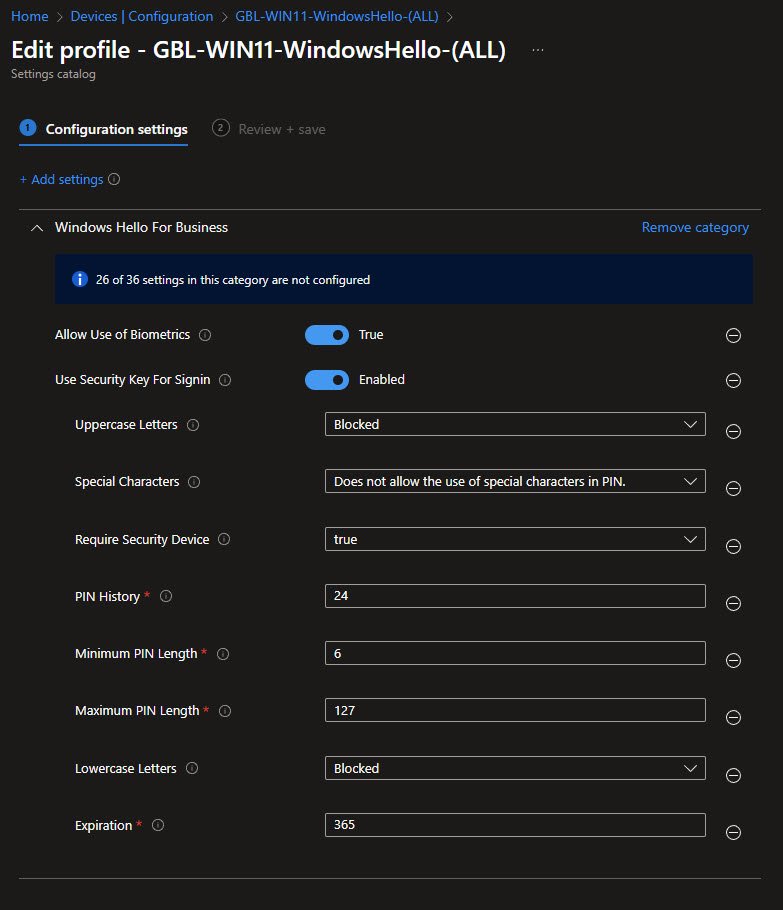Click info icon beside Use Security Key For Signin
The image size is (783, 910).
pos(225,380)
